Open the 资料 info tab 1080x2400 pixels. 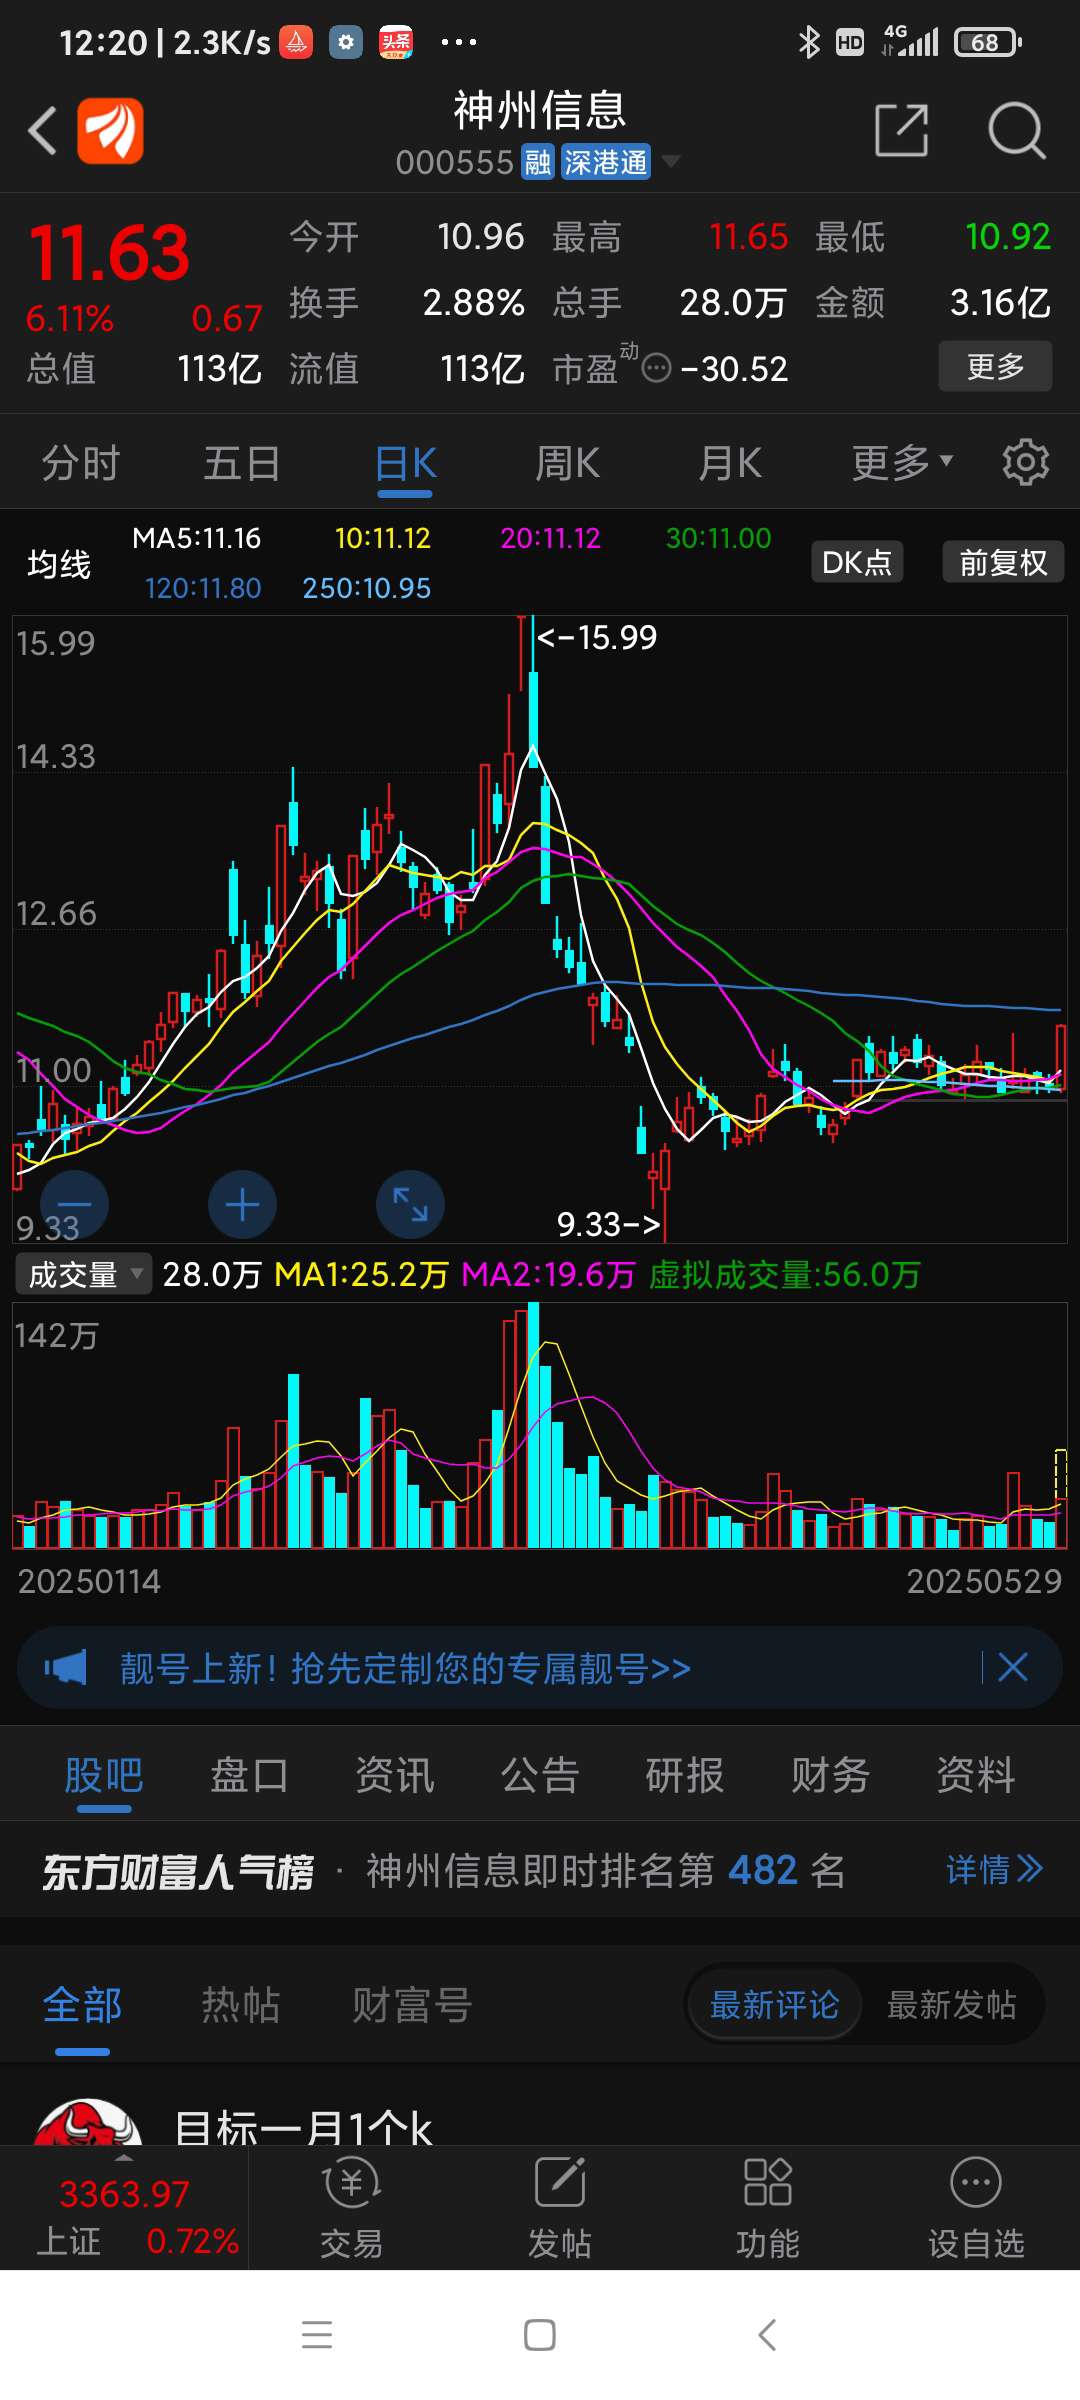click(976, 1776)
